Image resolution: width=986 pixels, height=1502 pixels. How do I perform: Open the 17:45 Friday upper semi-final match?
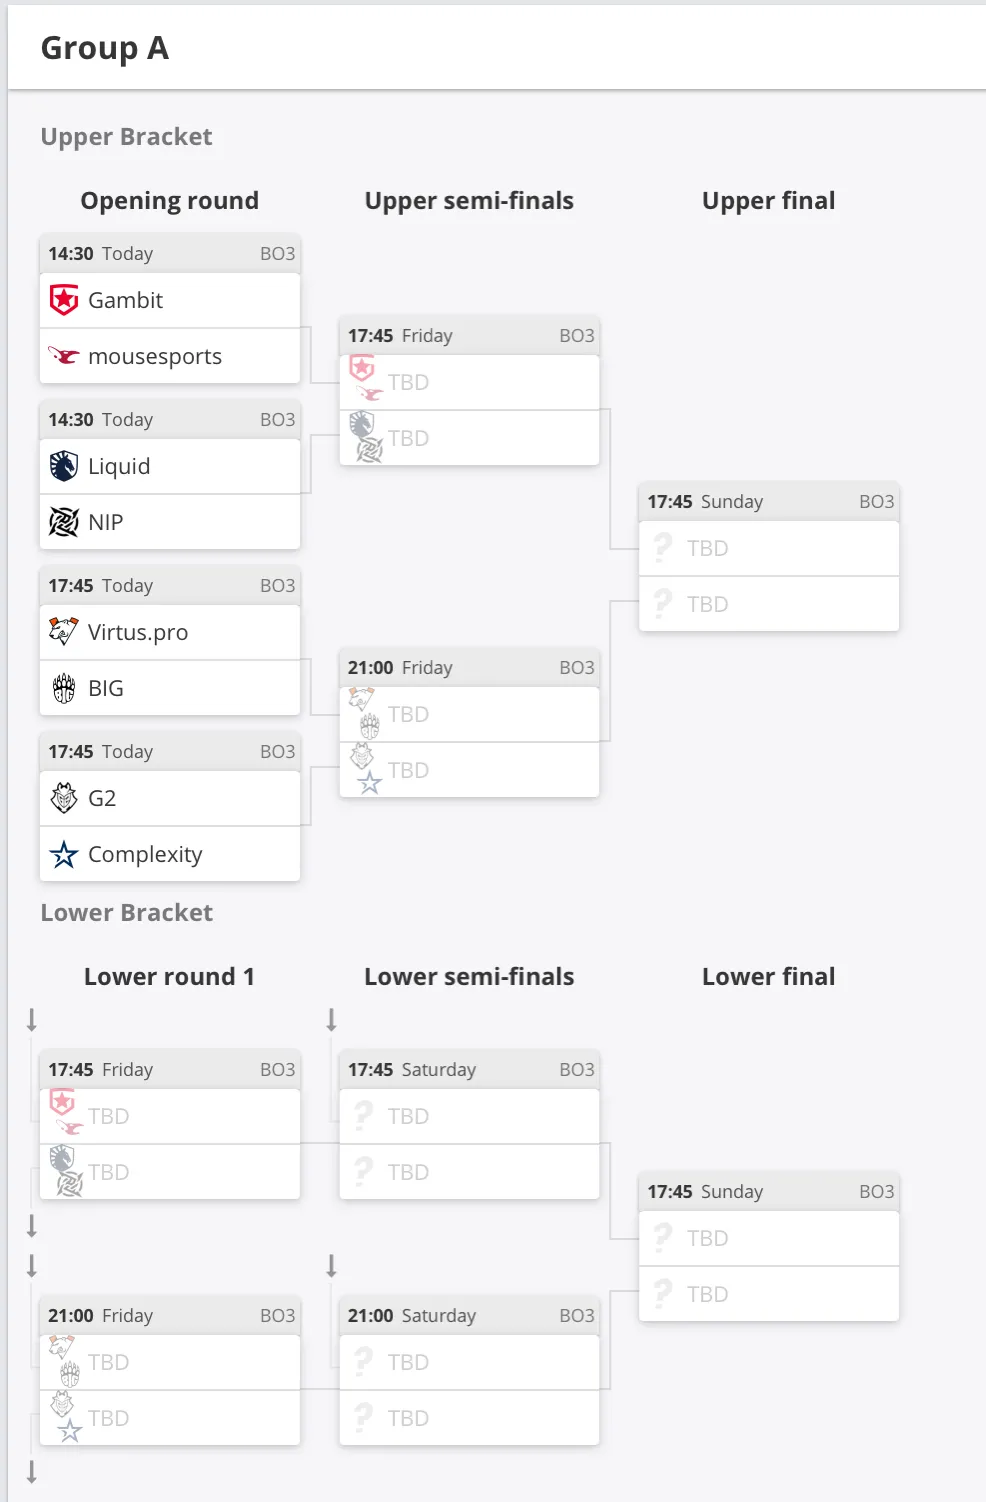[470, 335]
